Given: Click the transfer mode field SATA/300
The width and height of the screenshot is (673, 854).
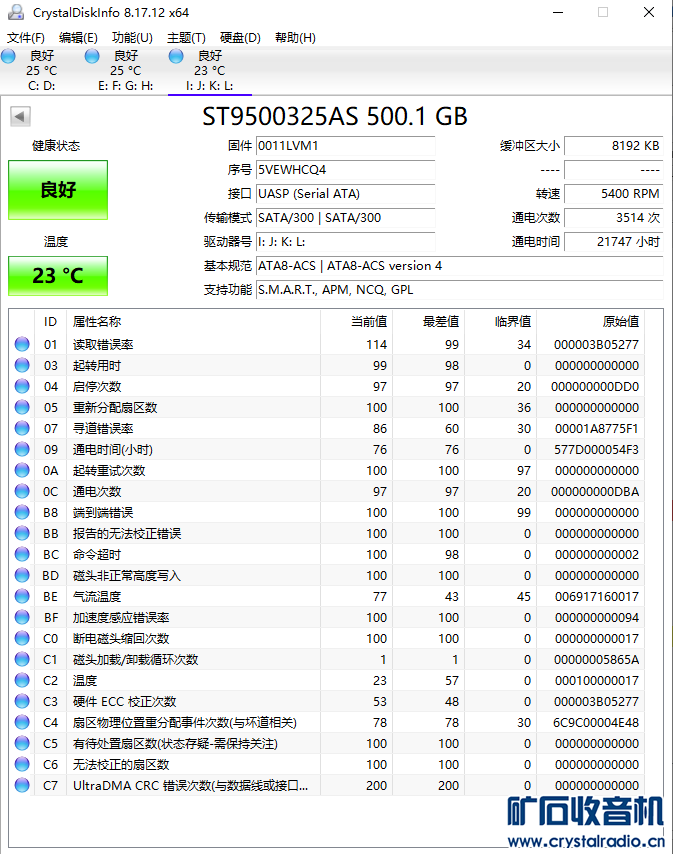Looking at the screenshot, I should coord(345,218).
